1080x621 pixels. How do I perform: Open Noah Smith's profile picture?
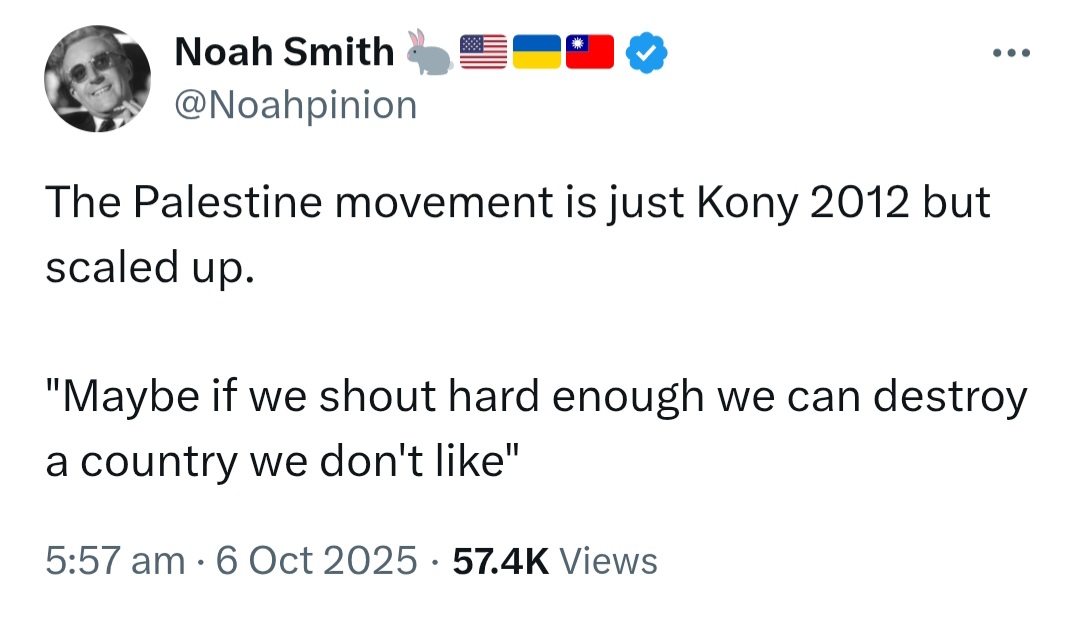97,78
